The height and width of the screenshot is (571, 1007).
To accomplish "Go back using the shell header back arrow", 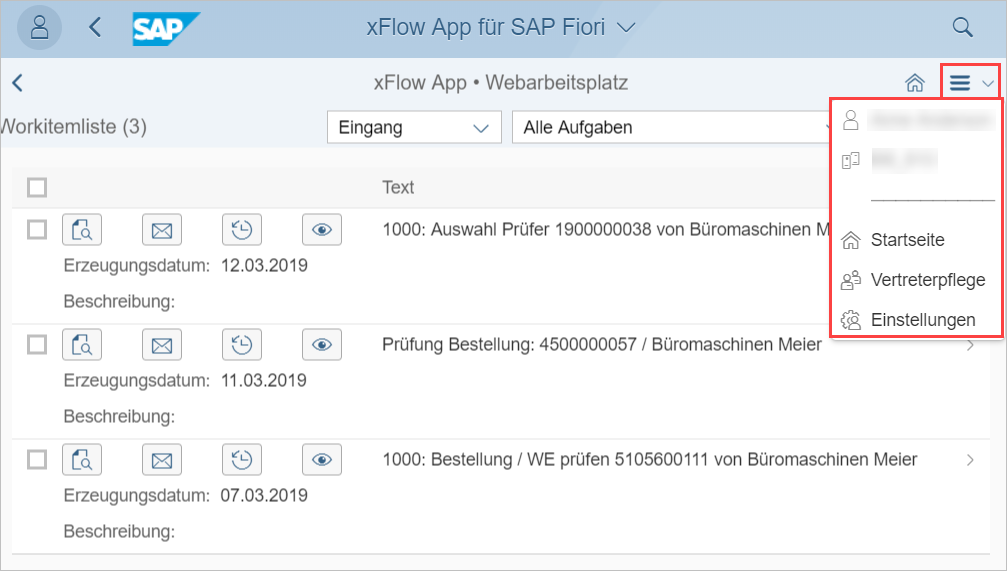I will [x=95, y=27].
